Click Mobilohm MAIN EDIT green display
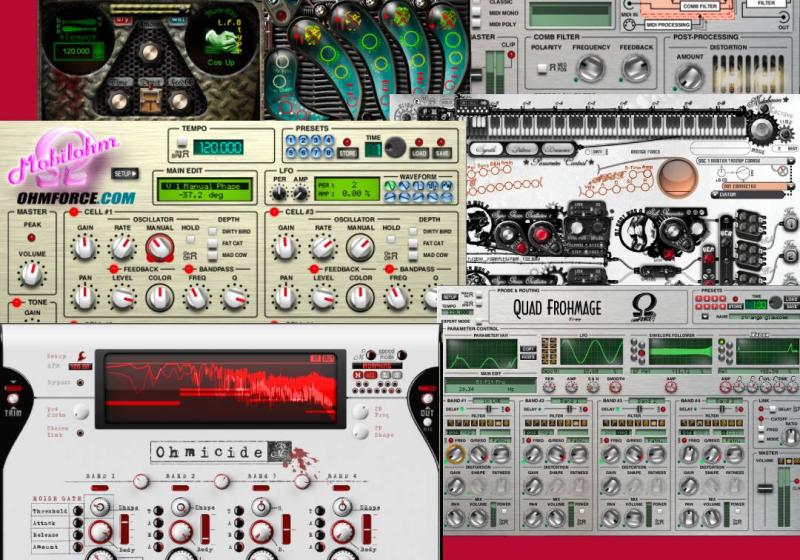This screenshot has height=560, width=800. tap(205, 190)
